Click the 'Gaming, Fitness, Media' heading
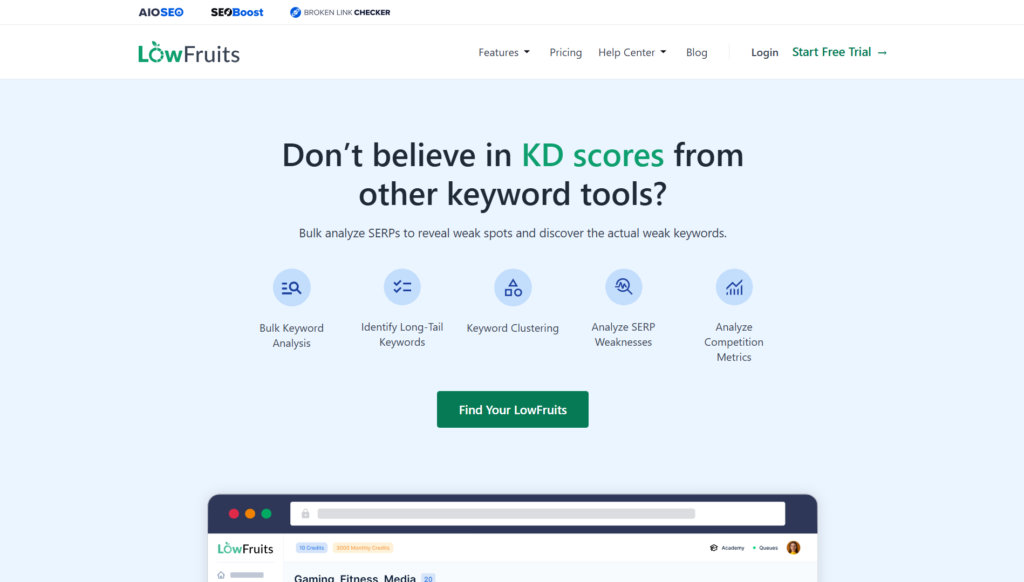 click(355, 577)
